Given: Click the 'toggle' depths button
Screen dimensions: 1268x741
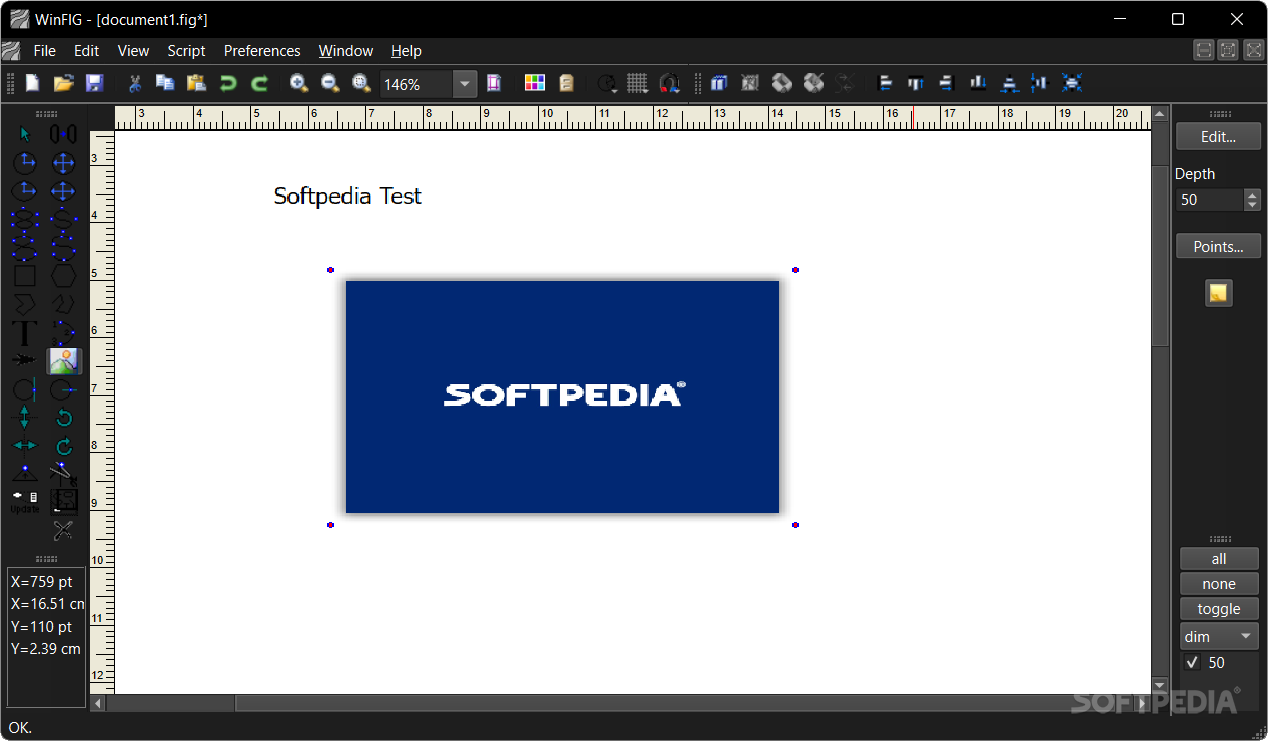Looking at the screenshot, I should pos(1218,609).
